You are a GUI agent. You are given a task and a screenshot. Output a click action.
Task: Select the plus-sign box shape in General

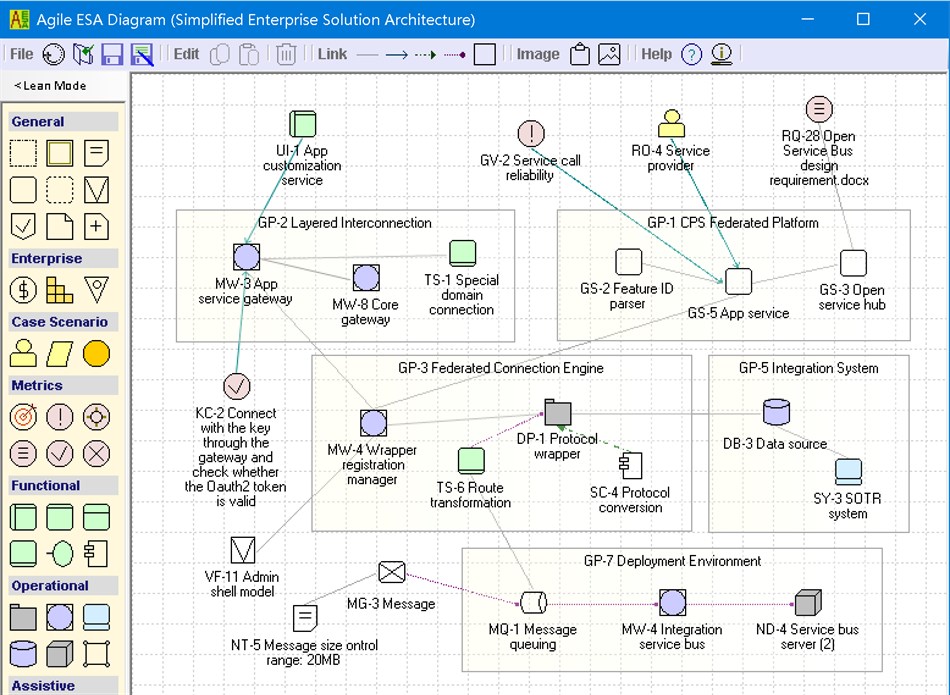[96, 227]
